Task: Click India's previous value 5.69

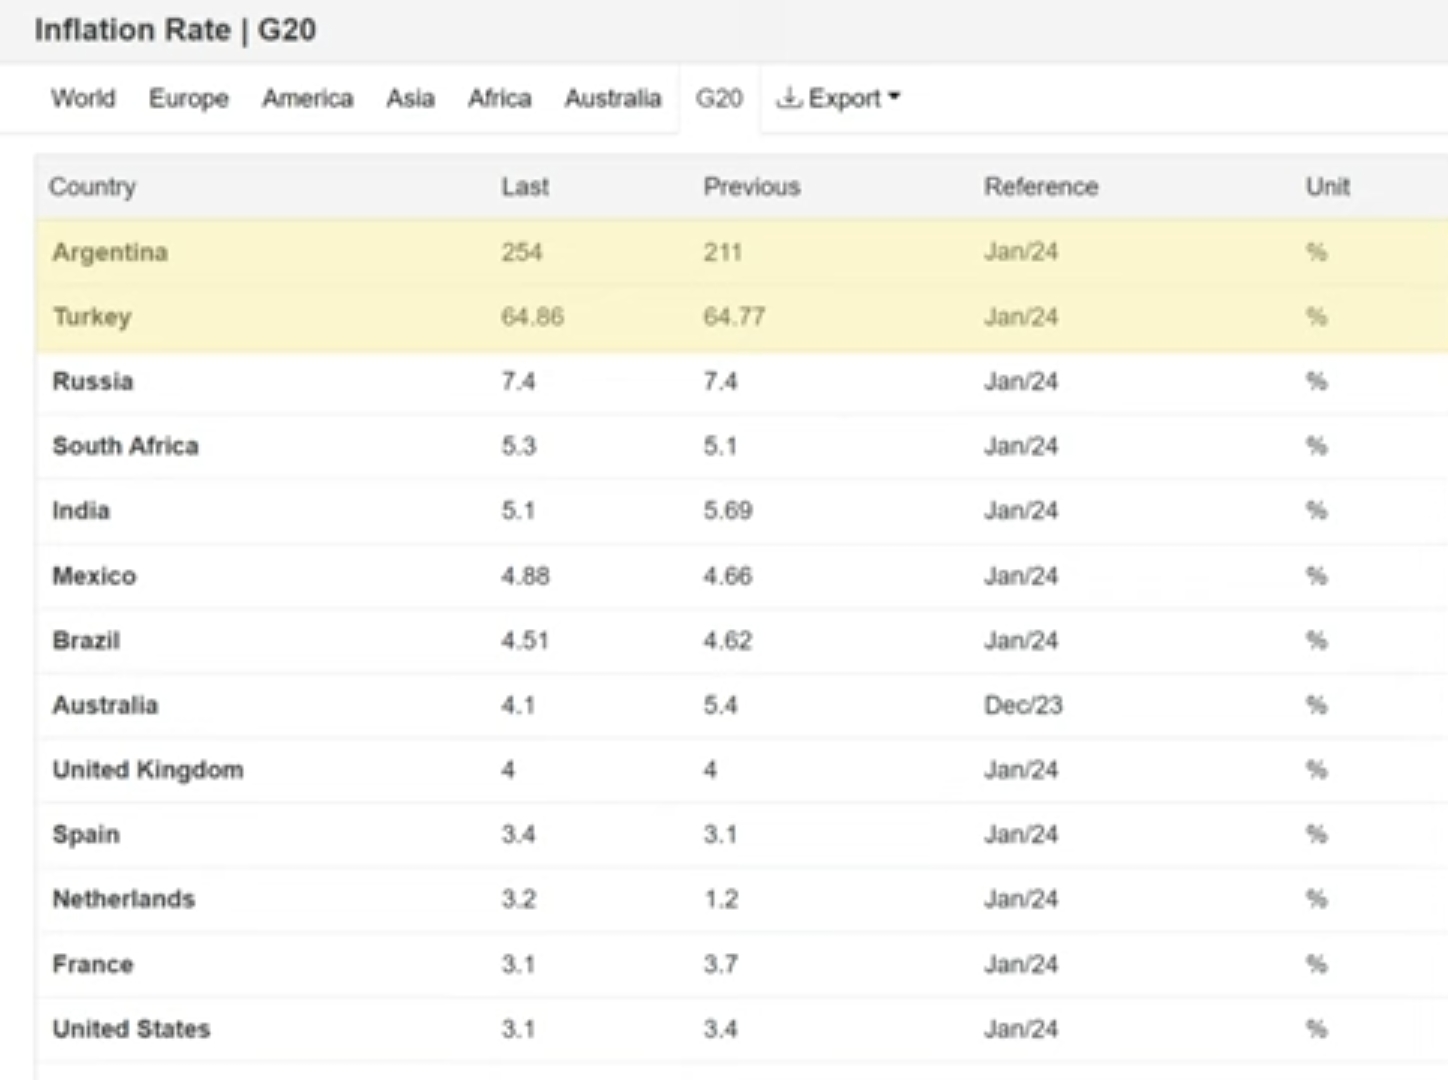Action: pos(728,511)
